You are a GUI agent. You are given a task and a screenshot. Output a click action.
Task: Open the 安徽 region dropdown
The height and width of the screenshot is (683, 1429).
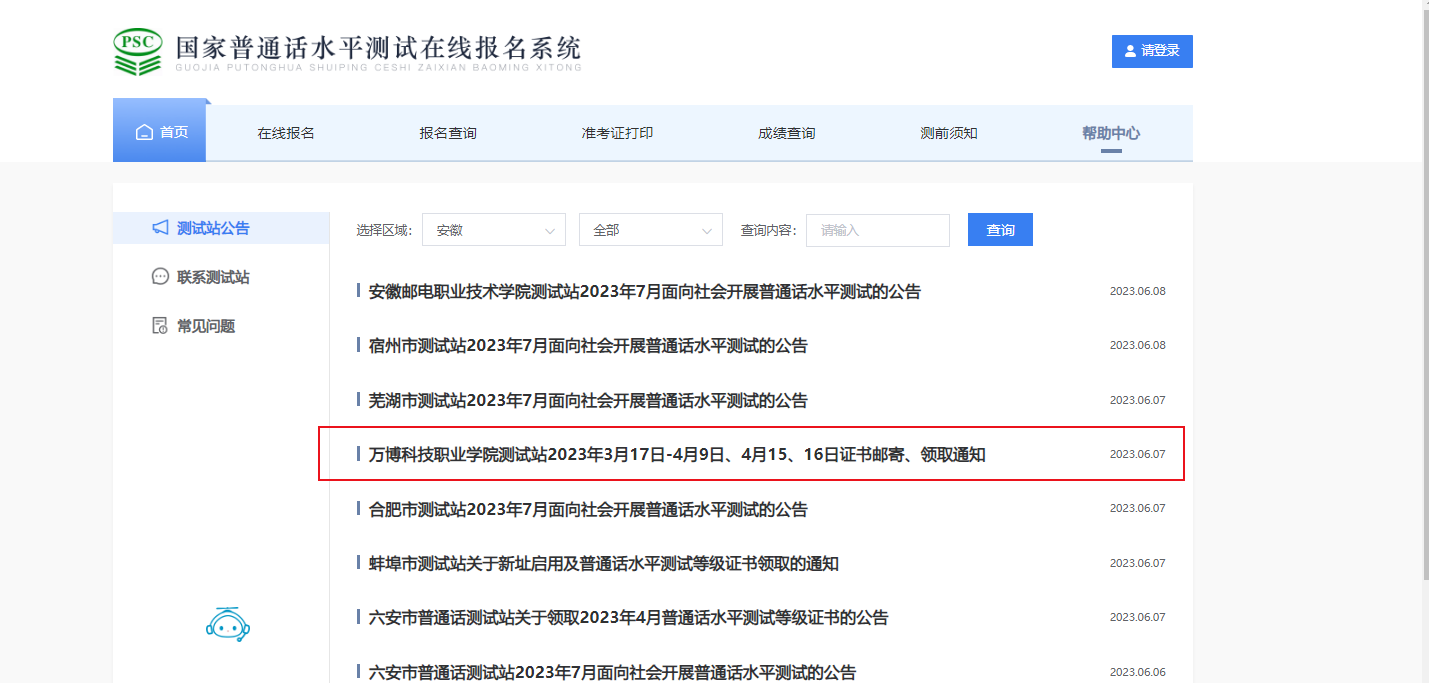(x=494, y=230)
